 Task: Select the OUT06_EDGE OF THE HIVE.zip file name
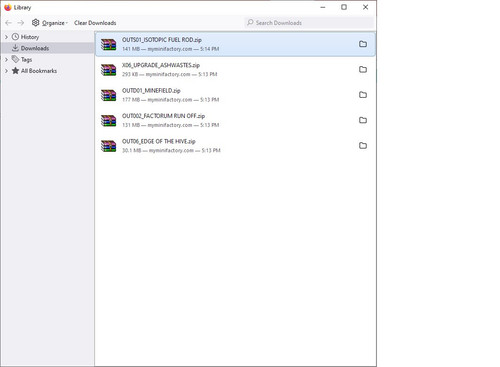(159, 141)
